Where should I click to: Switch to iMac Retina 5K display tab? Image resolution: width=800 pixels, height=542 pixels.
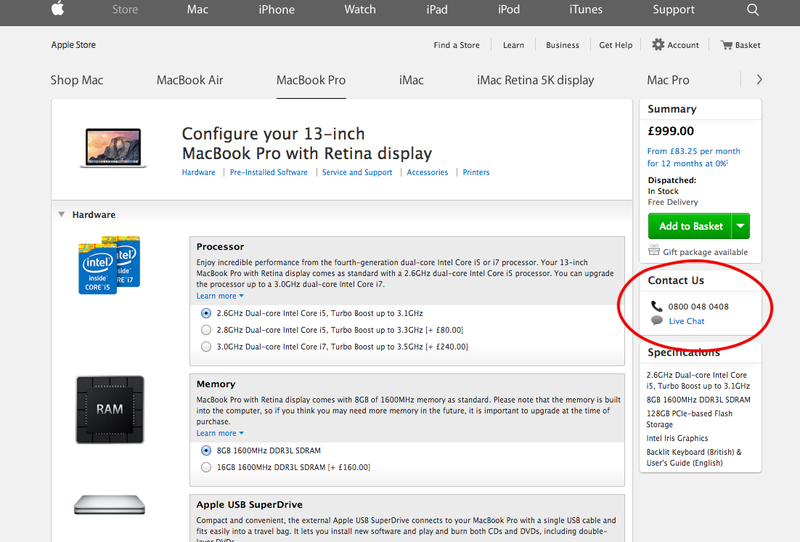536,80
